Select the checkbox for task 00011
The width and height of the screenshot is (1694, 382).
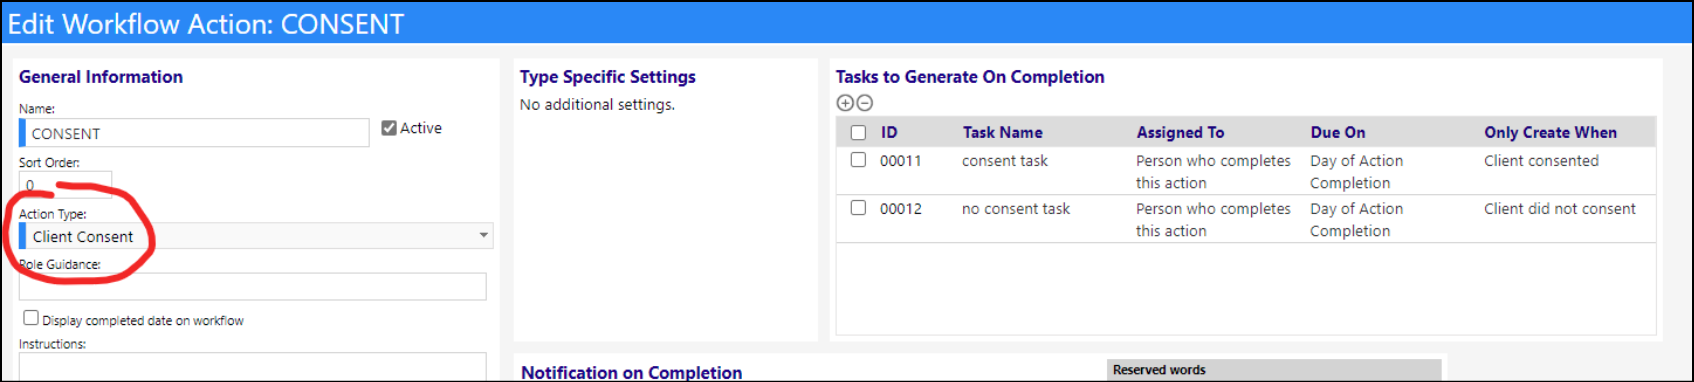(x=858, y=160)
